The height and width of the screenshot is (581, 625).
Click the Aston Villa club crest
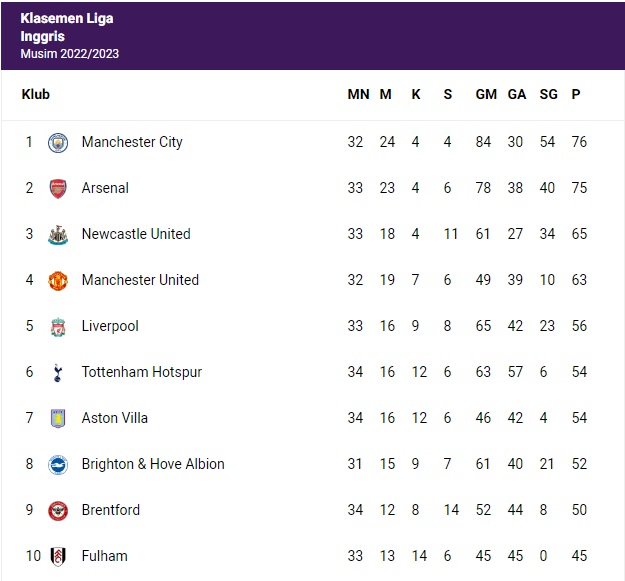tap(58, 418)
